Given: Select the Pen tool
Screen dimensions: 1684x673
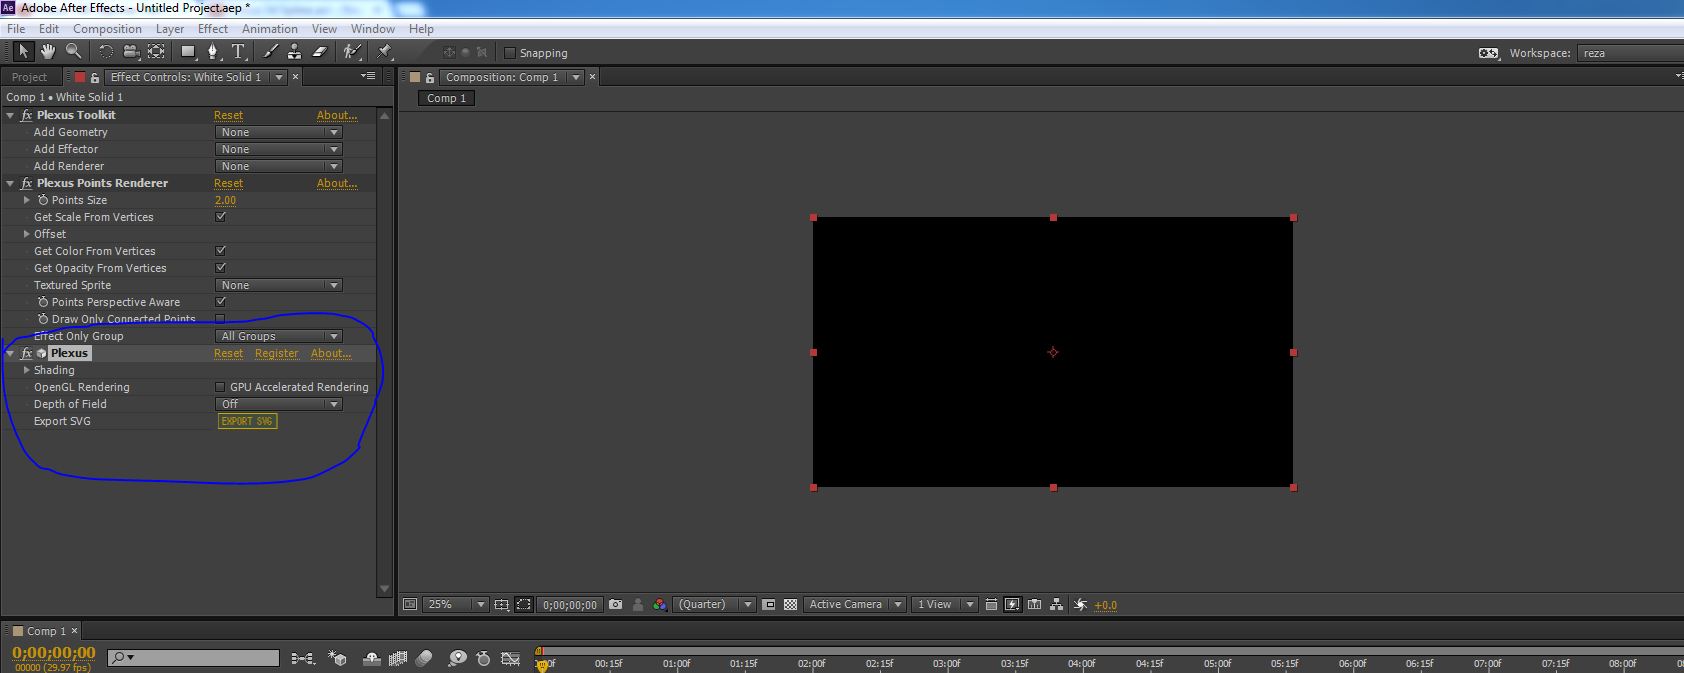Looking at the screenshot, I should coord(212,52).
